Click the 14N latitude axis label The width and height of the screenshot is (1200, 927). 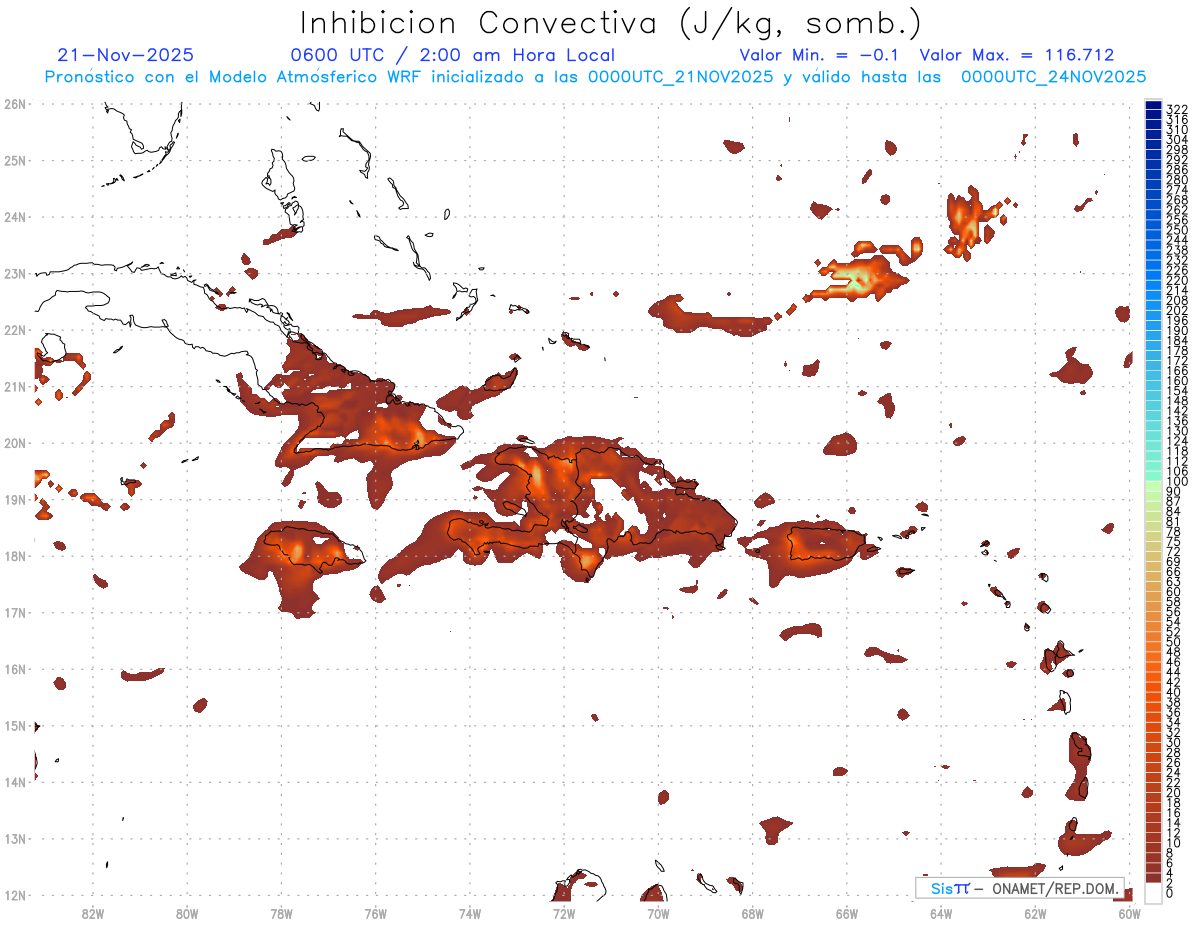coord(15,781)
